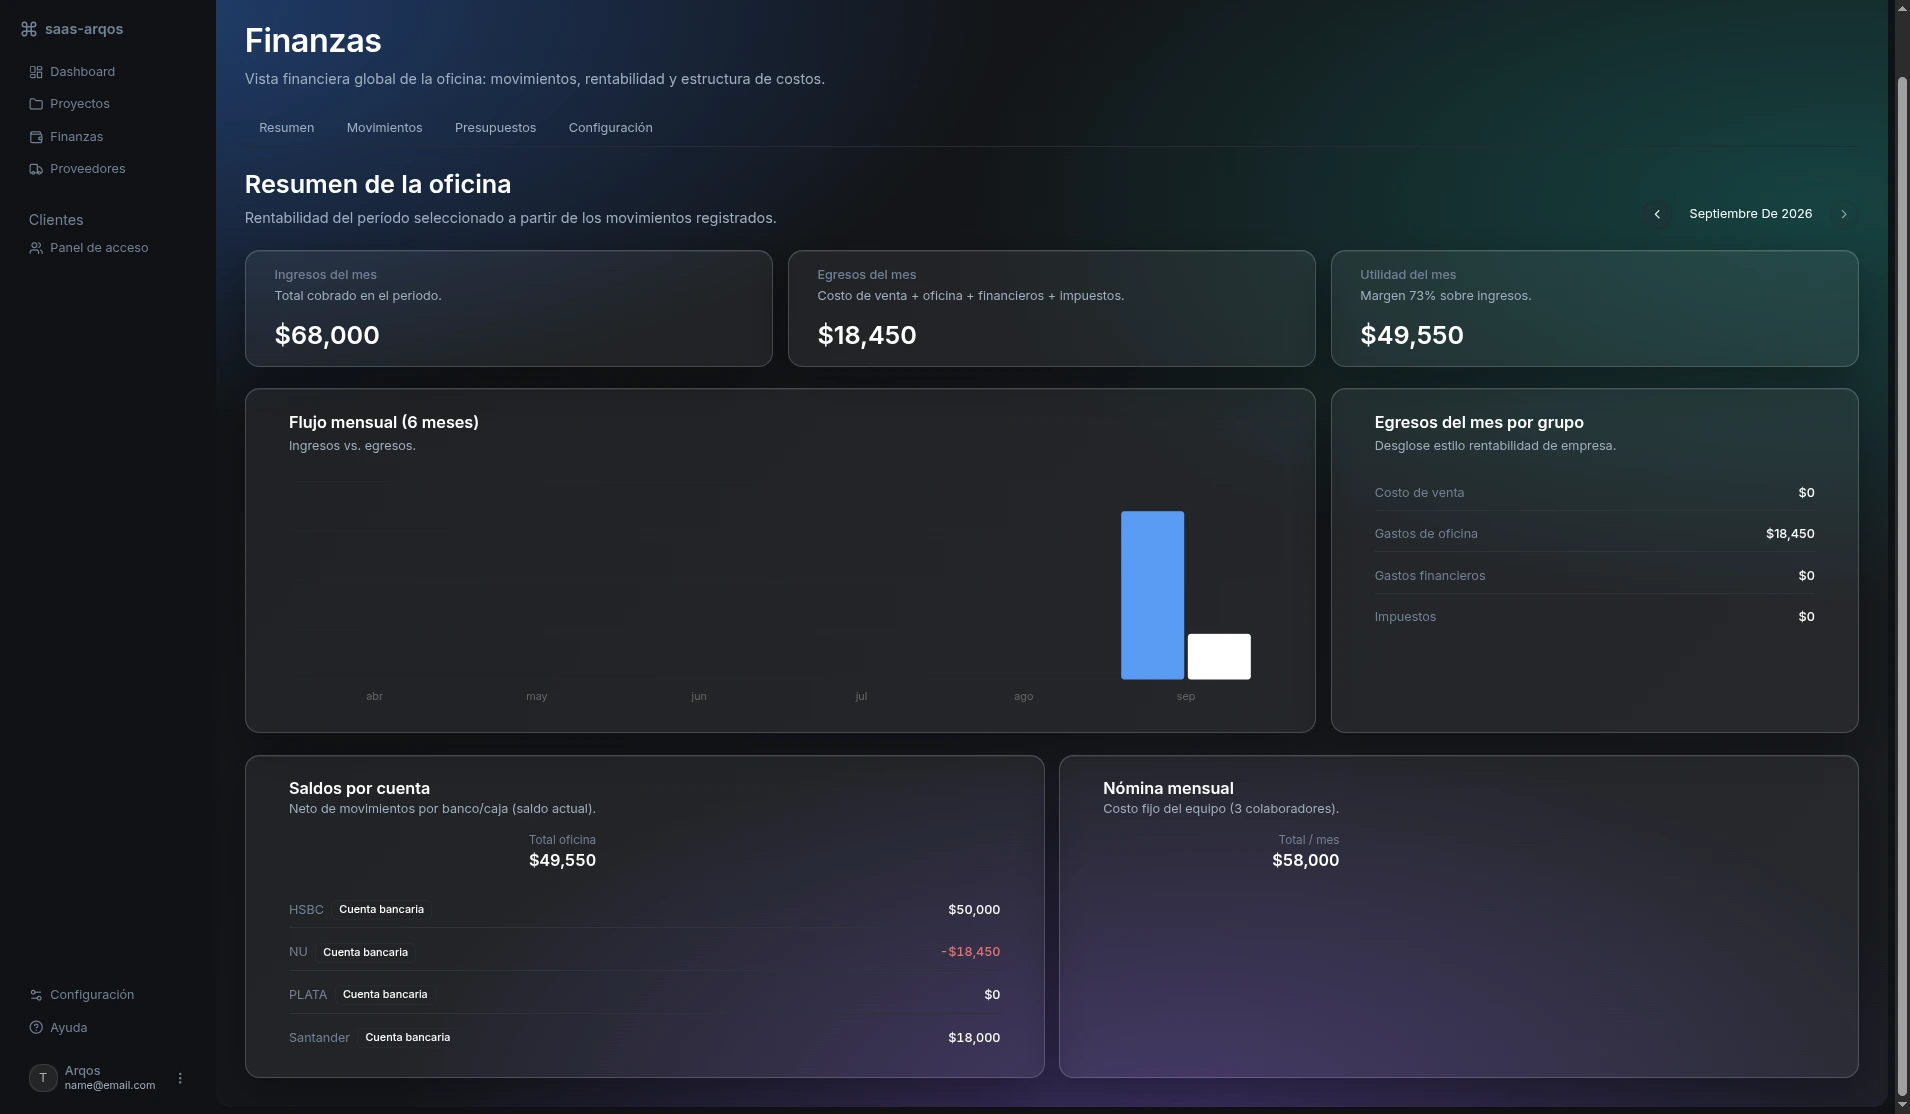Click the white egresos bar for sep
The width and height of the screenshot is (1910, 1114).
tap(1219, 657)
